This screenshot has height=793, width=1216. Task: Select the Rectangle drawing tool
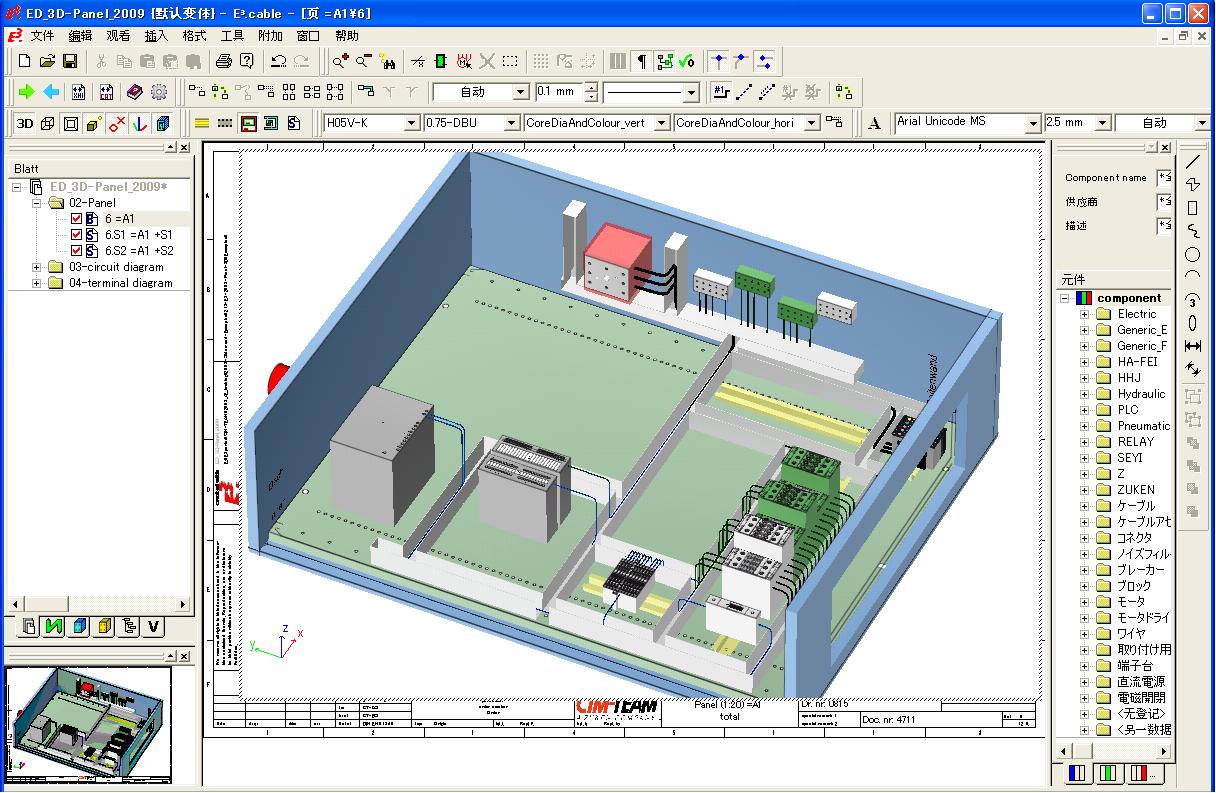click(x=1192, y=208)
